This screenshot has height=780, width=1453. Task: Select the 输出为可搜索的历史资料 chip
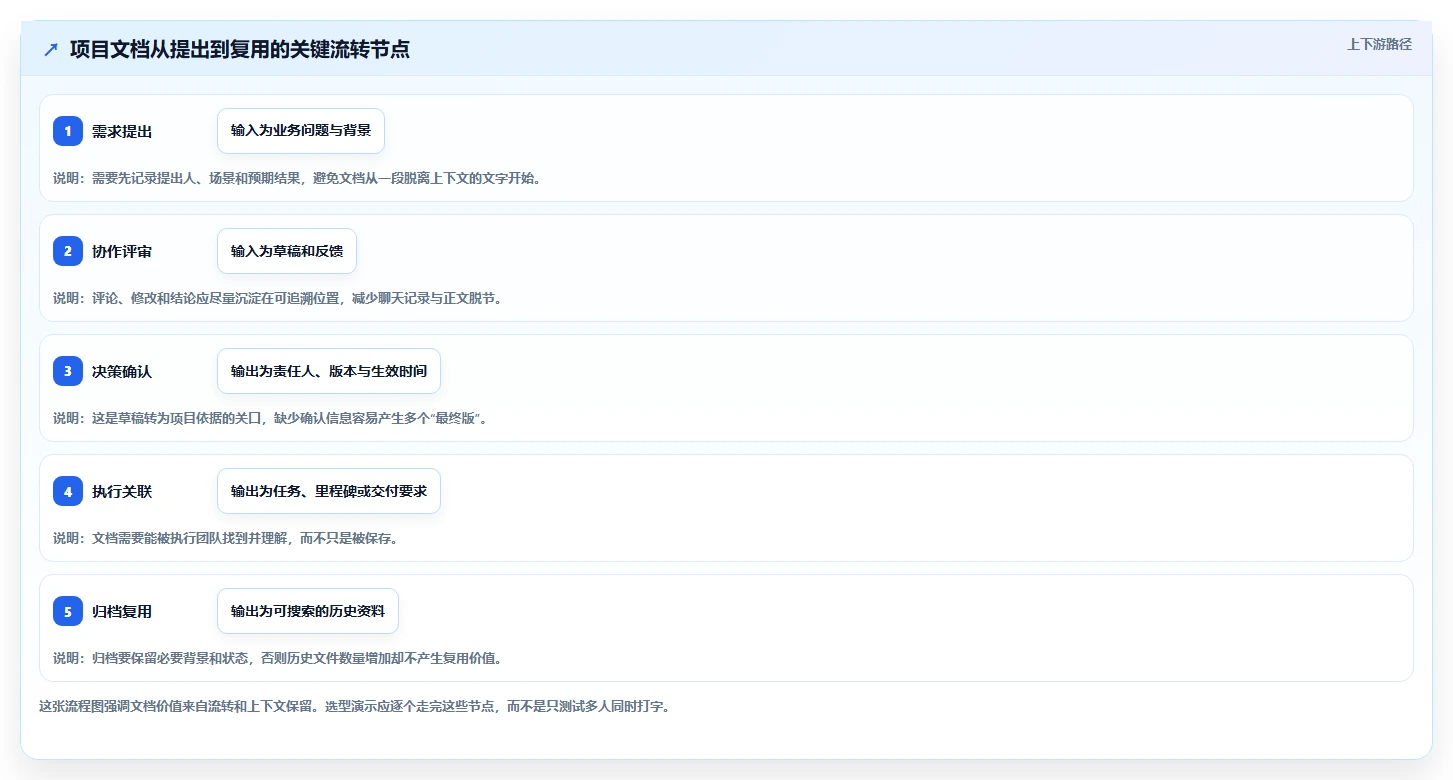tap(308, 611)
